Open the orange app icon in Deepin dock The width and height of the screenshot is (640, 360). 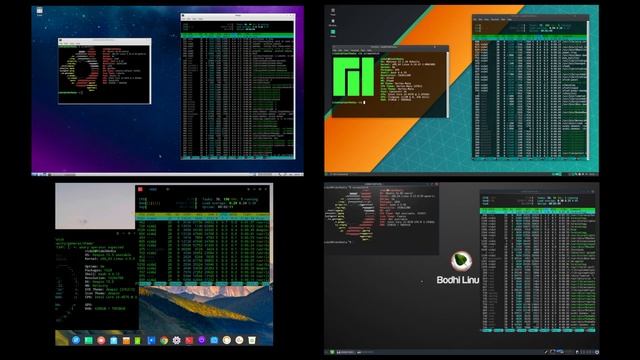point(126,340)
